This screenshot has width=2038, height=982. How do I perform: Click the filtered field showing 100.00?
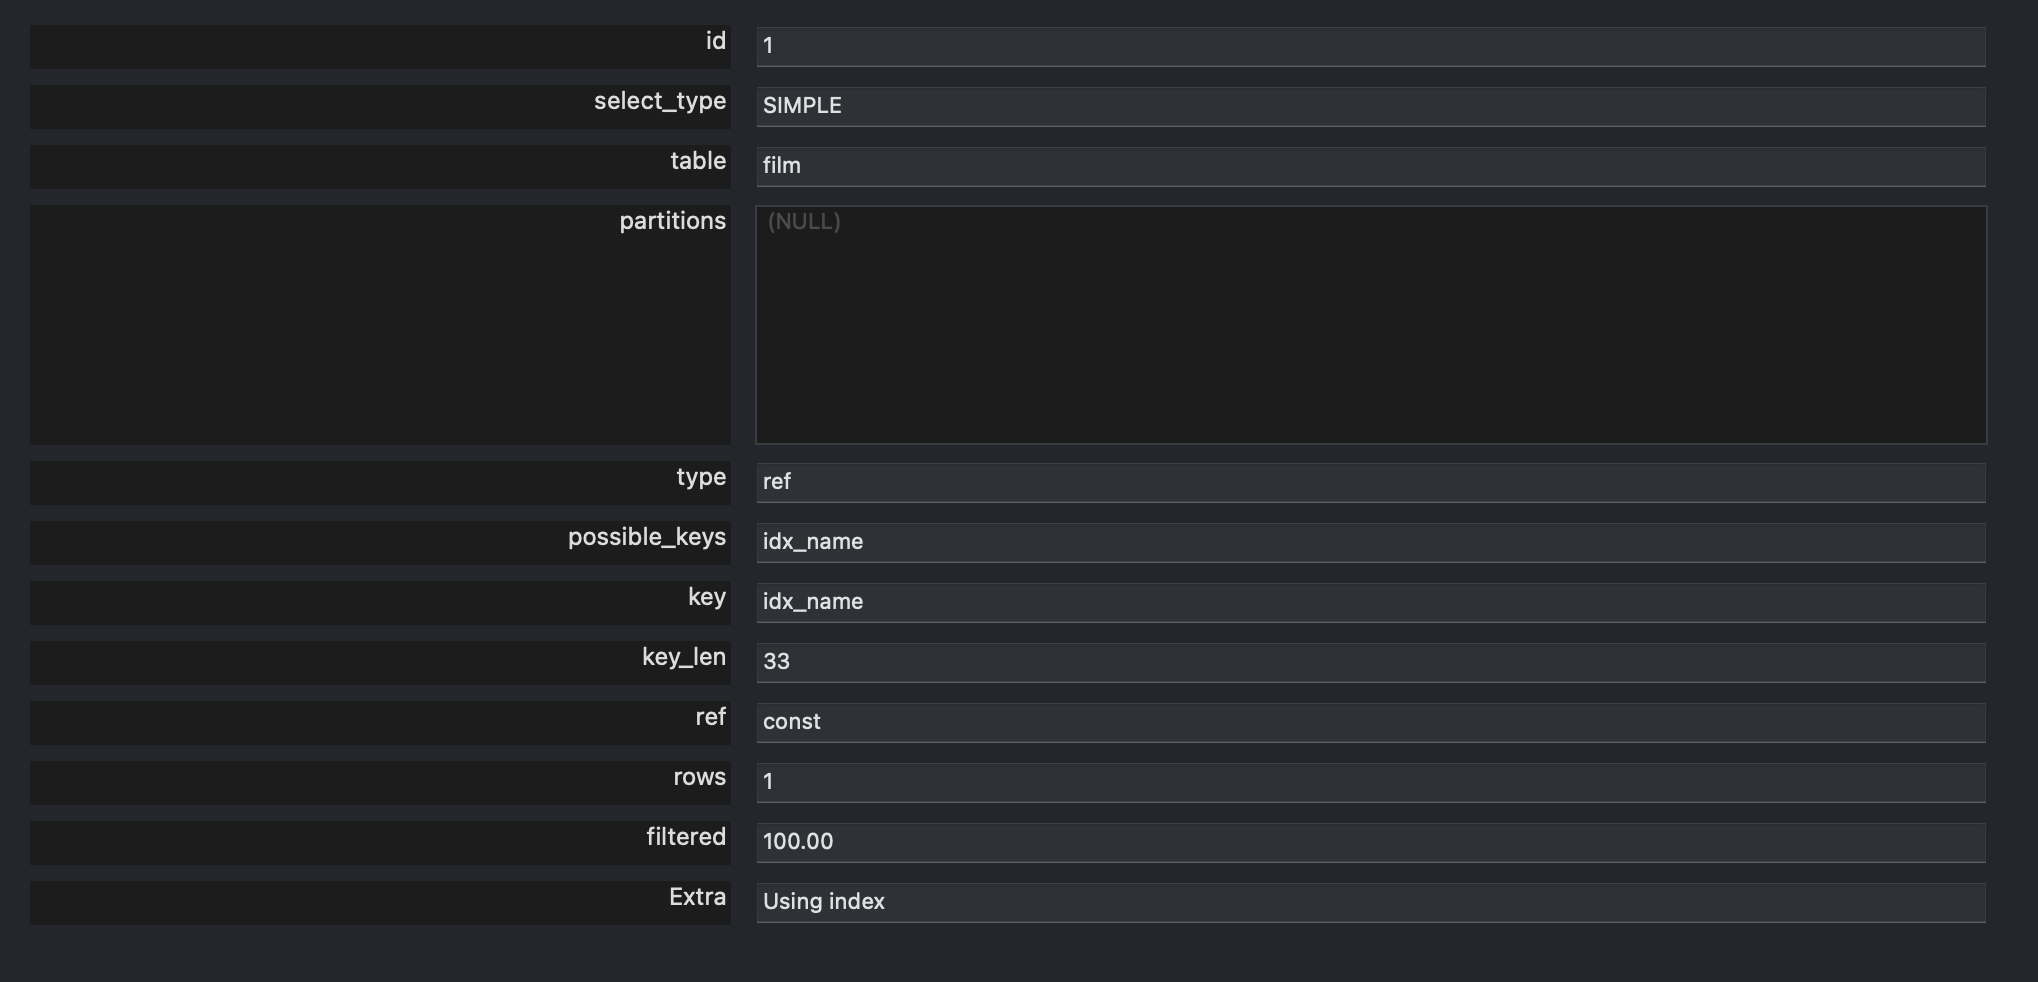coord(1370,843)
